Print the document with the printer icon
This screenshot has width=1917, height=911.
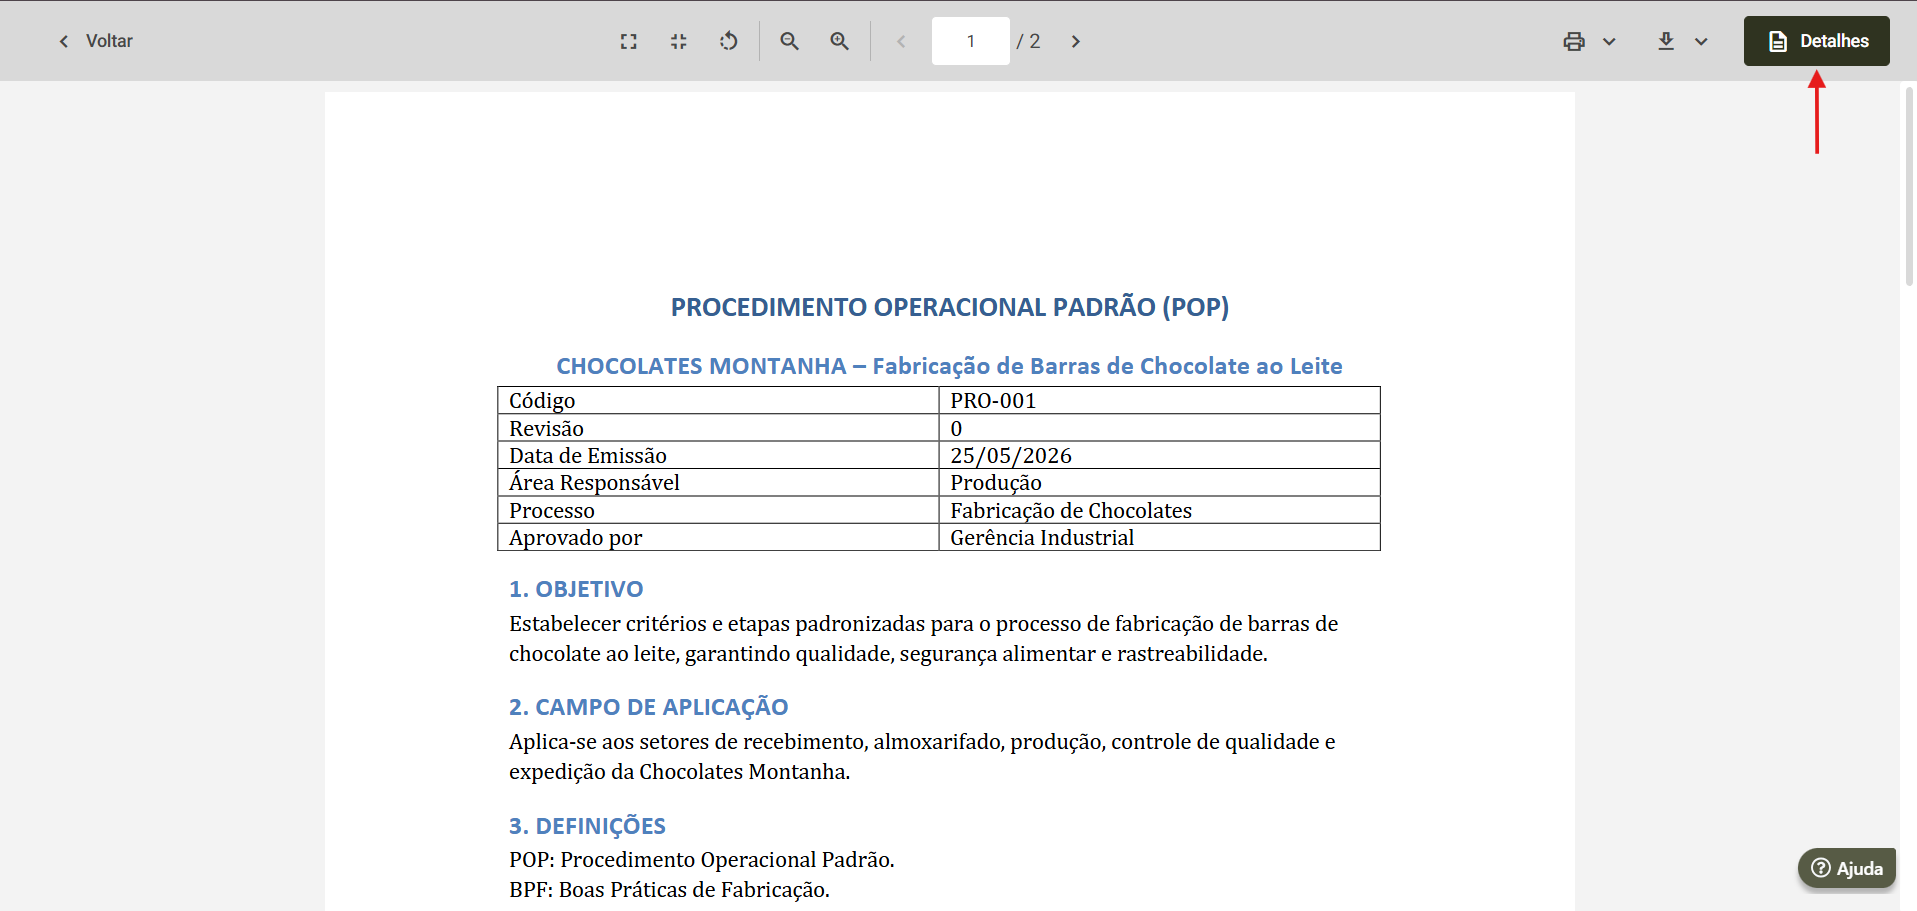[x=1574, y=41]
